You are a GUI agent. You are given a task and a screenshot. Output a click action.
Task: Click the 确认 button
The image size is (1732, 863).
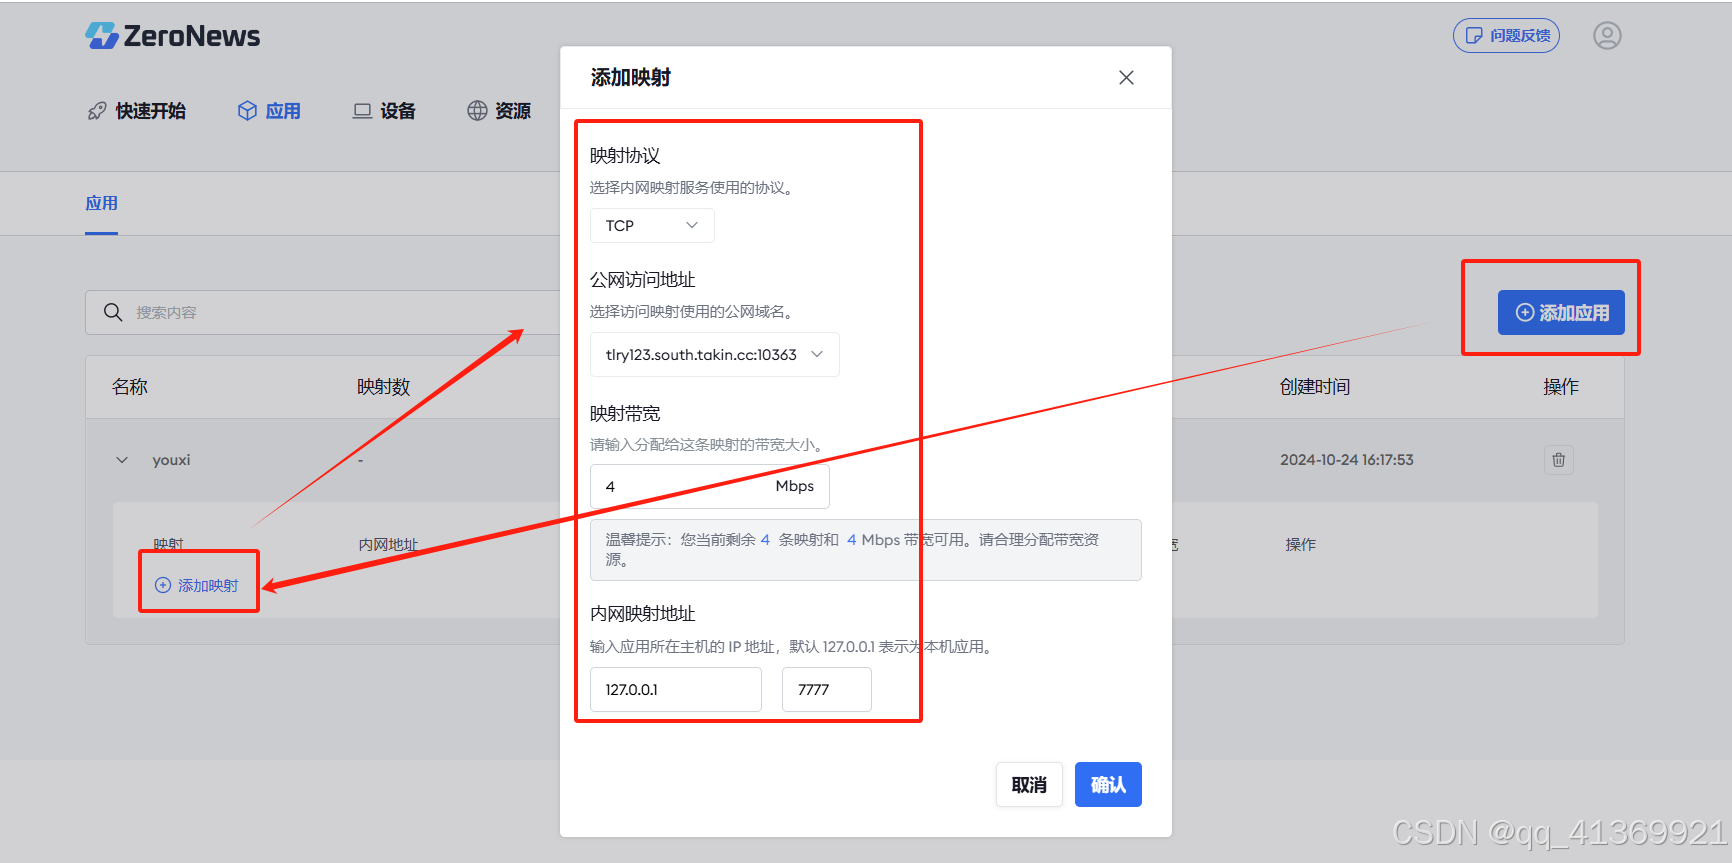click(x=1108, y=785)
